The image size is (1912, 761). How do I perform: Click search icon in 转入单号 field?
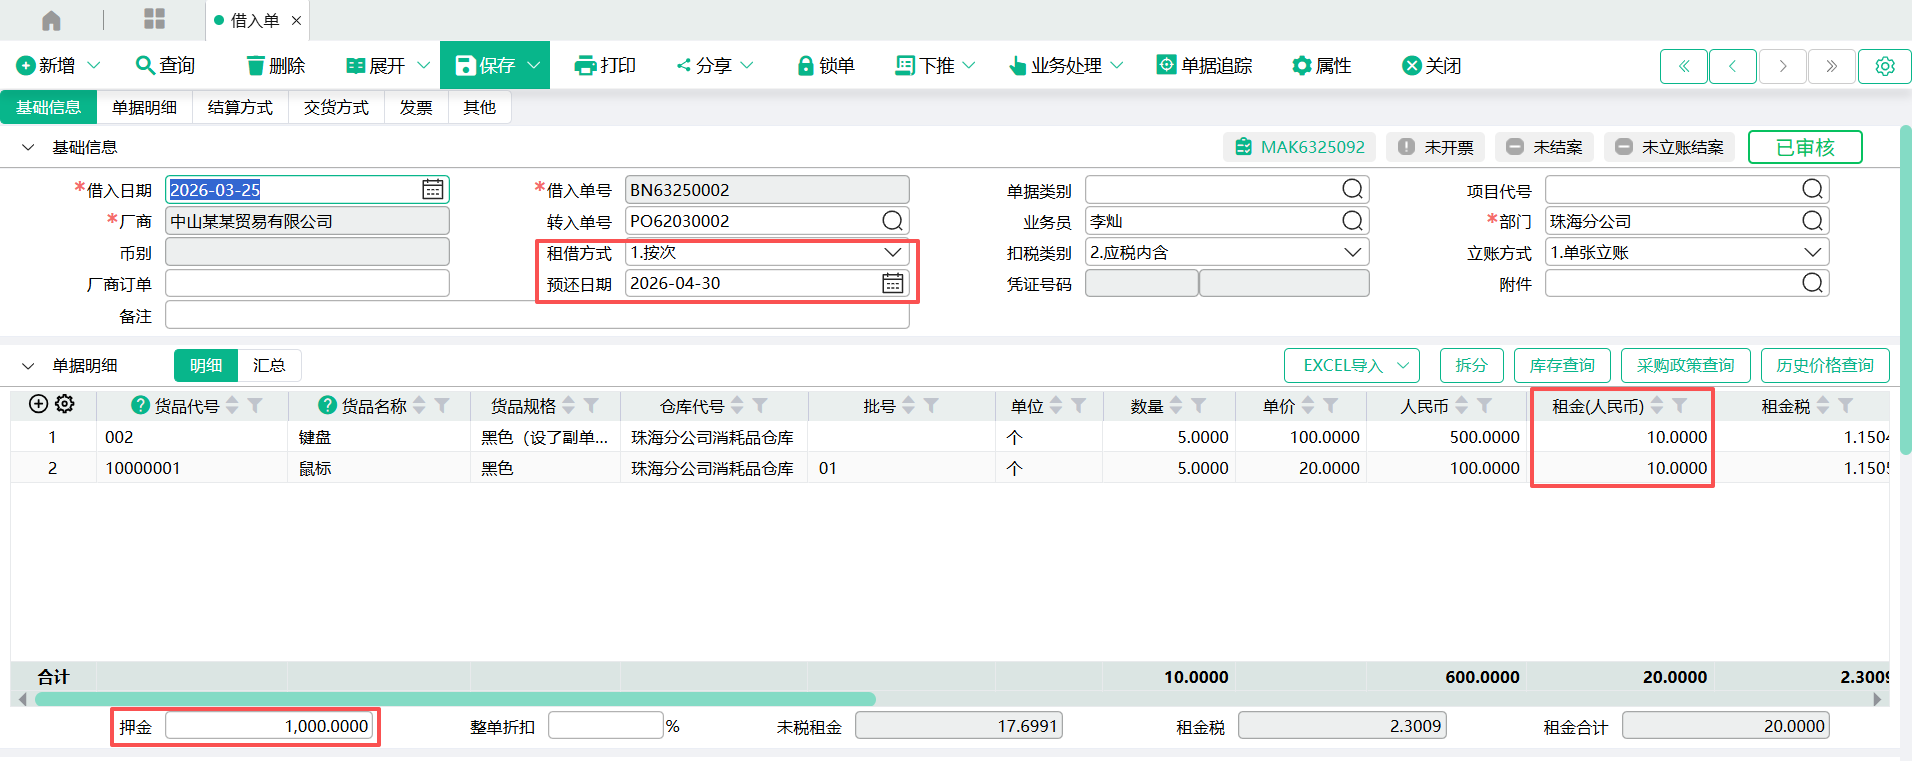click(892, 221)
